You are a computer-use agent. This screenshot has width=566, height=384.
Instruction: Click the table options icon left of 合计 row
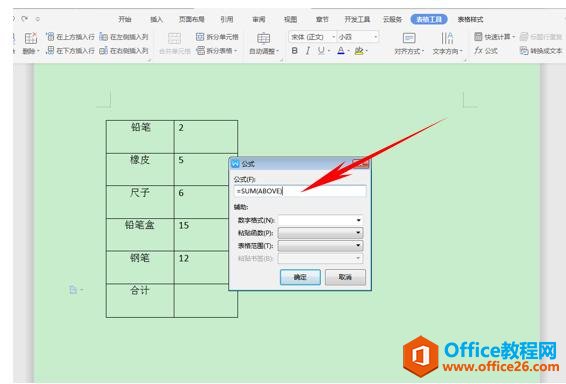point(73,289)
